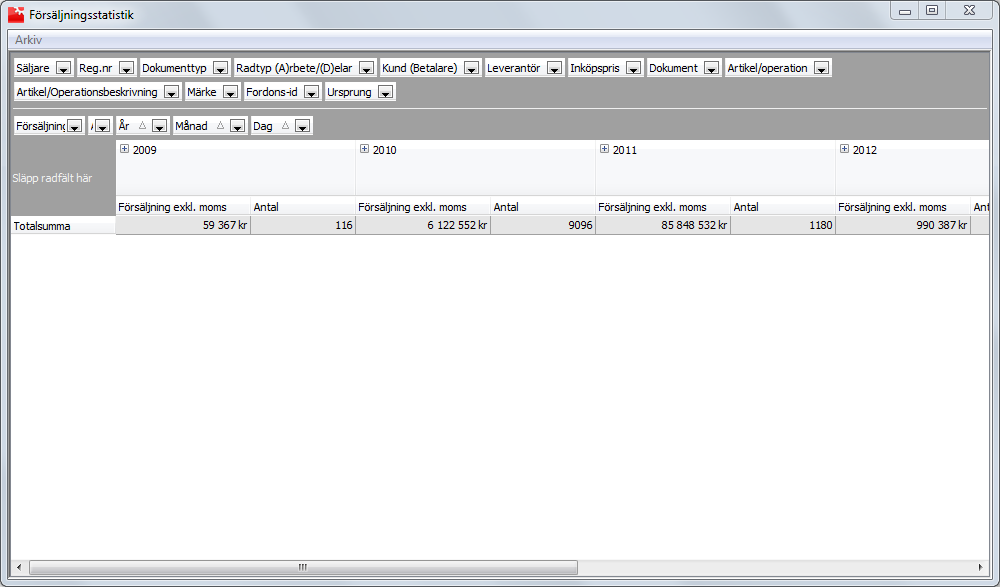Open the Märke filter dropdown arrow

[230, 93]
